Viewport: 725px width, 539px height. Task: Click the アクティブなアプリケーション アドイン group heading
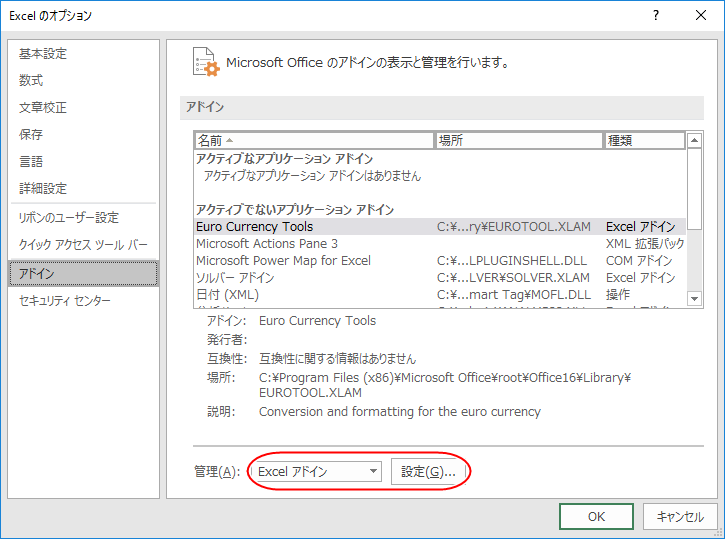[284, 159]
